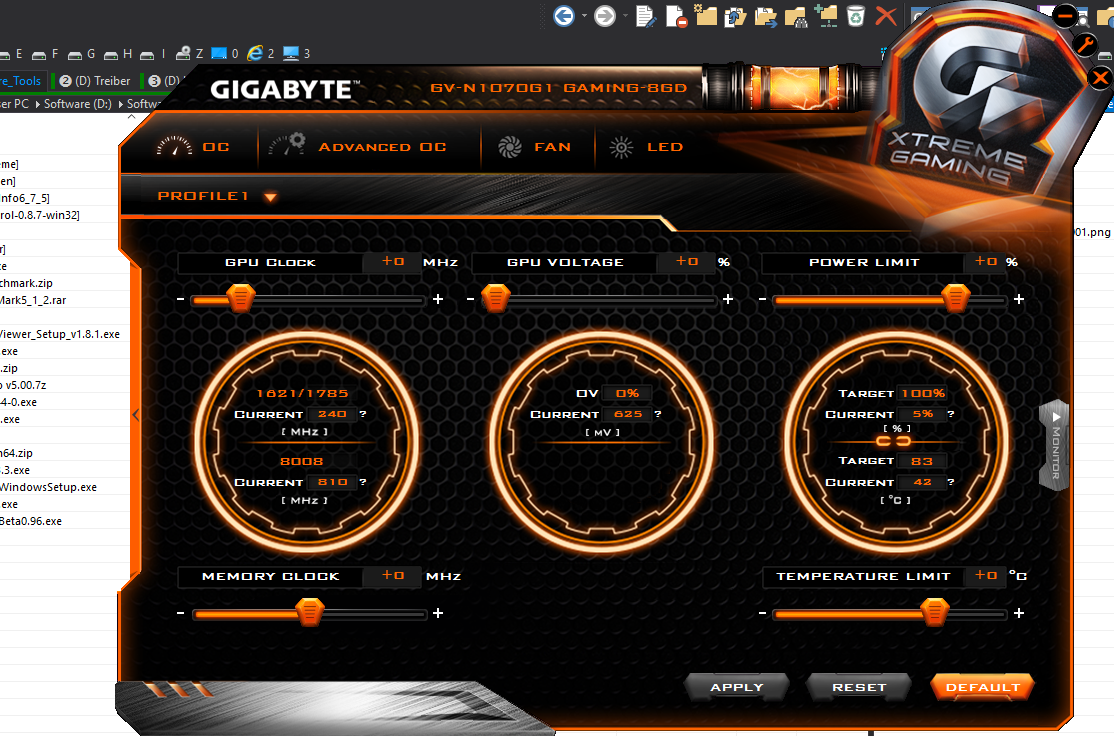Click the GPU Voltage offset value field

[686, 262]
